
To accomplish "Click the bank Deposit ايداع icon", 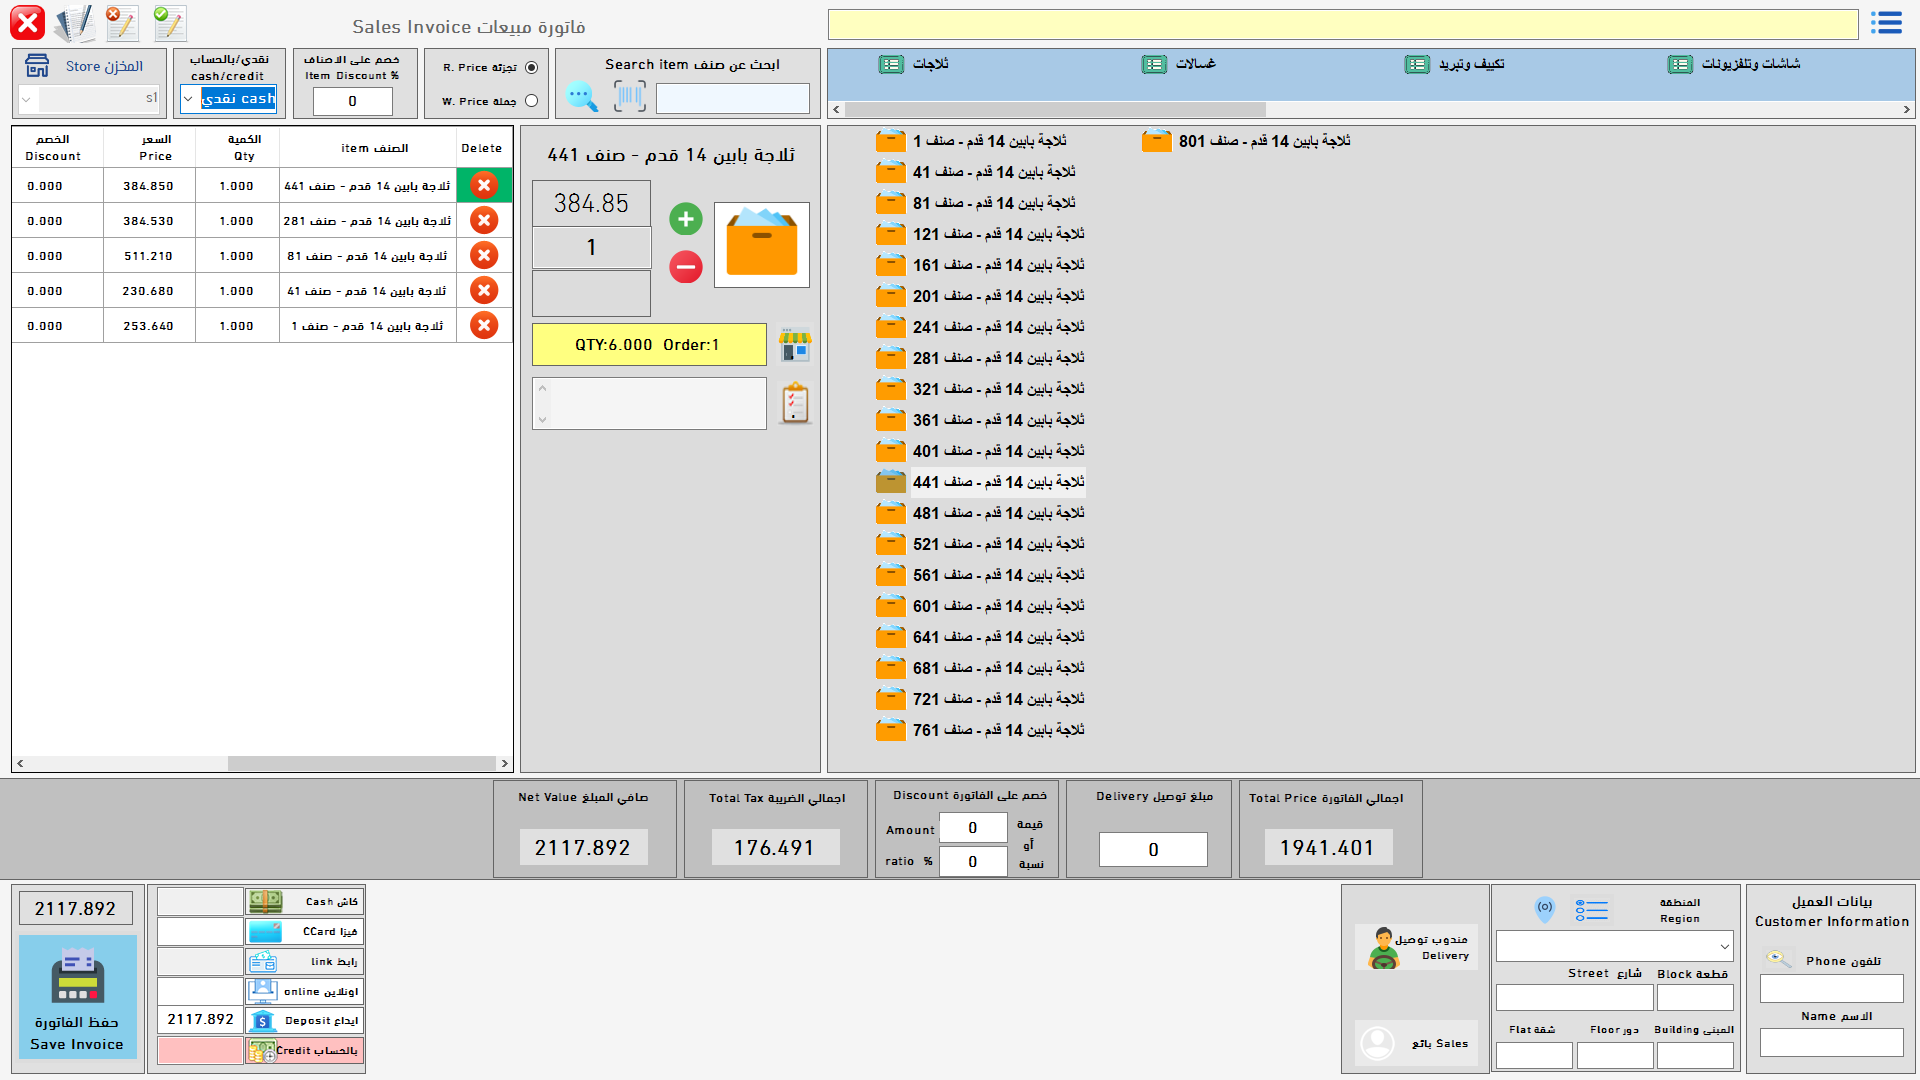I will pyautogui.click(x=263, y=1021).
